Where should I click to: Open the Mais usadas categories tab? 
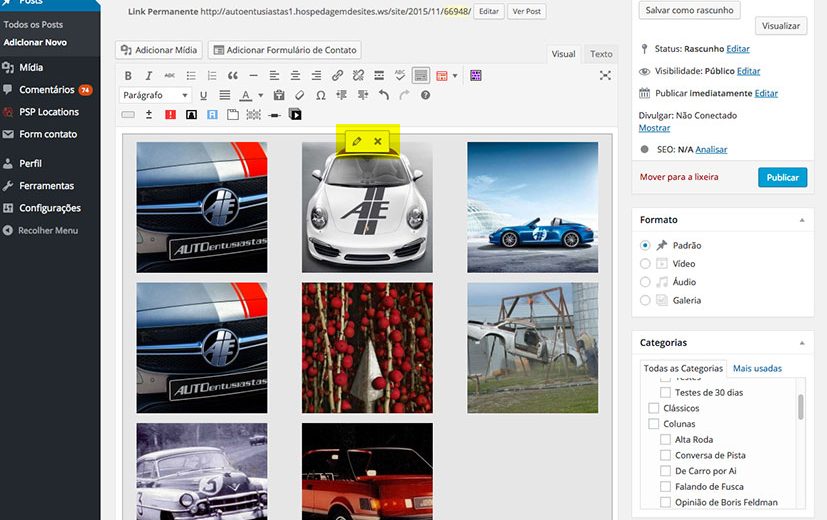click(x=757, y=368)
